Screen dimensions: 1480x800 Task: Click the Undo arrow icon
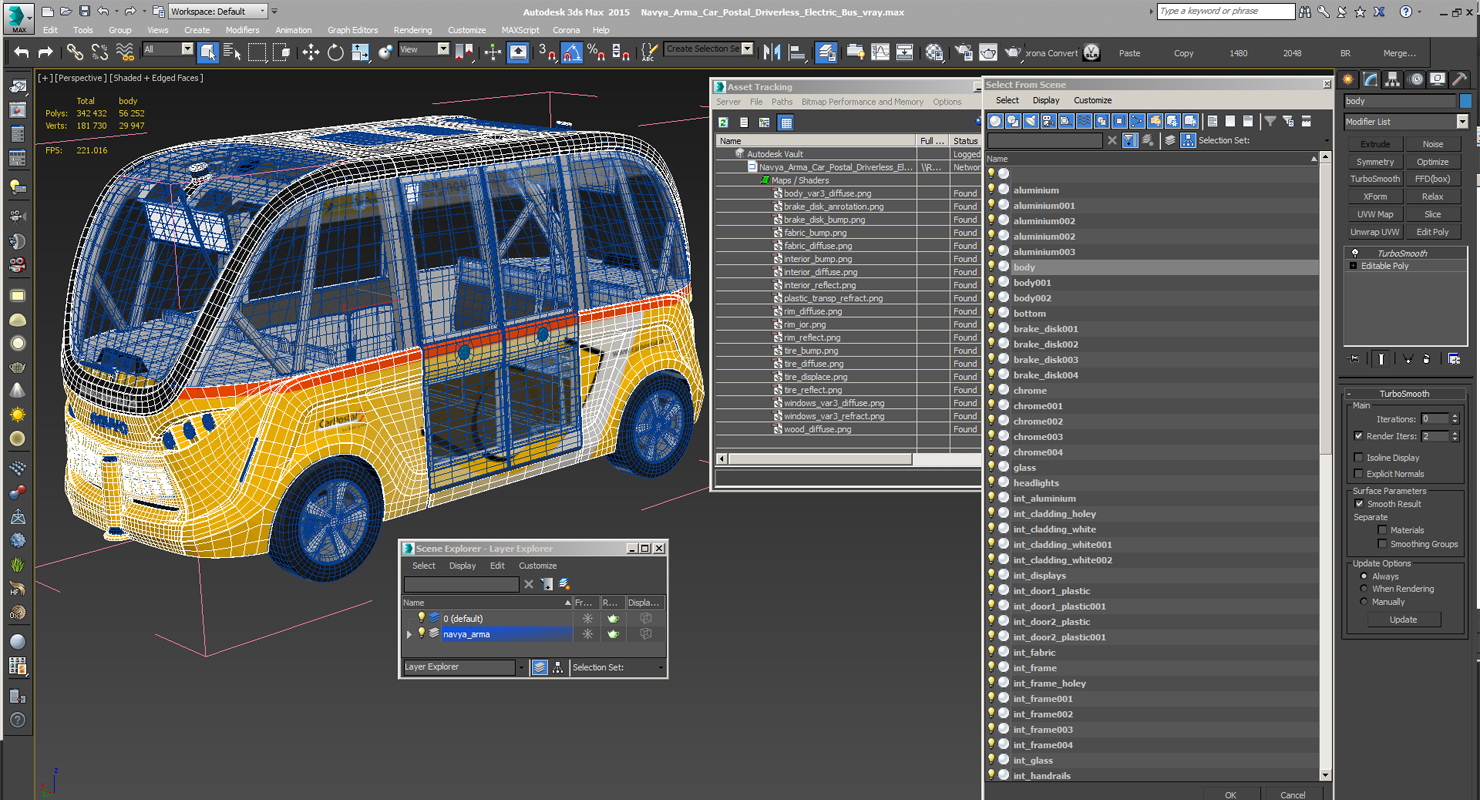[x=21, y=52]
